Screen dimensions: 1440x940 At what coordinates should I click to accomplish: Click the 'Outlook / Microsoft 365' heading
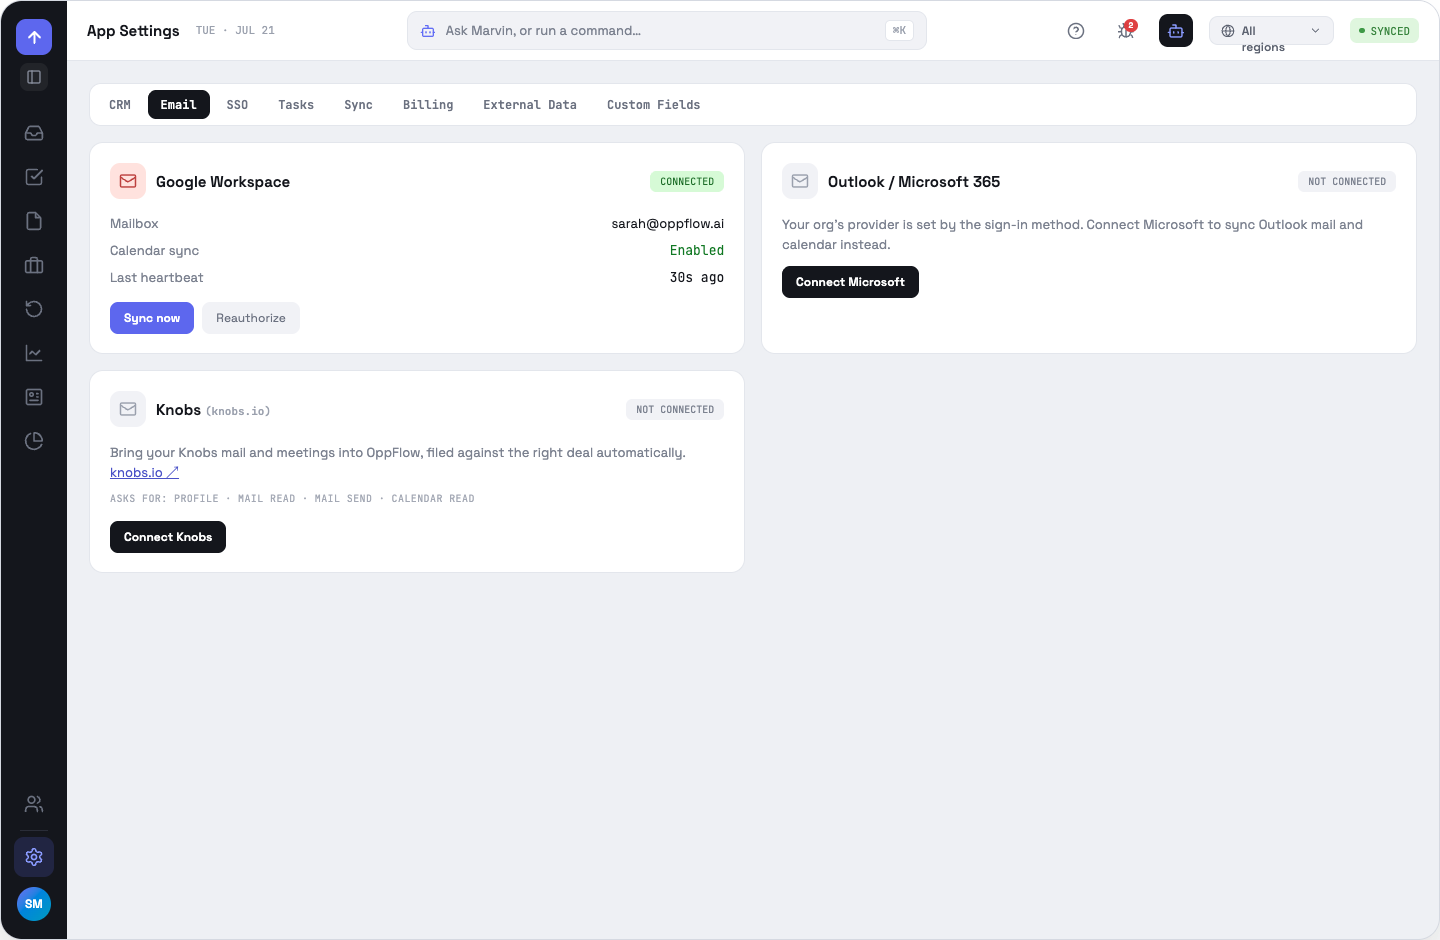914,182
